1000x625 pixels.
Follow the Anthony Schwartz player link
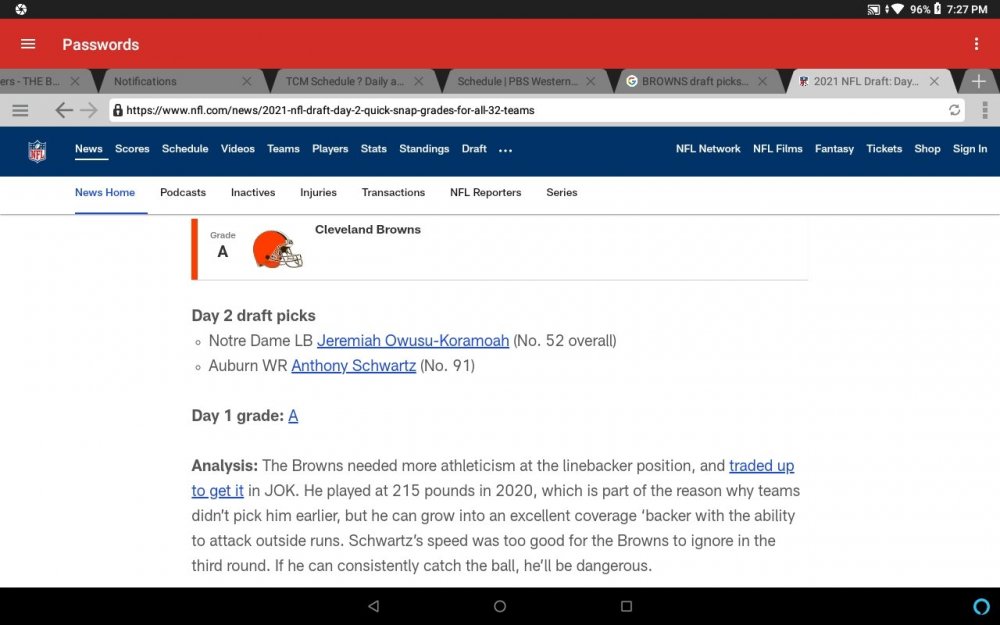pyautogui.click(x=354, y=366)
